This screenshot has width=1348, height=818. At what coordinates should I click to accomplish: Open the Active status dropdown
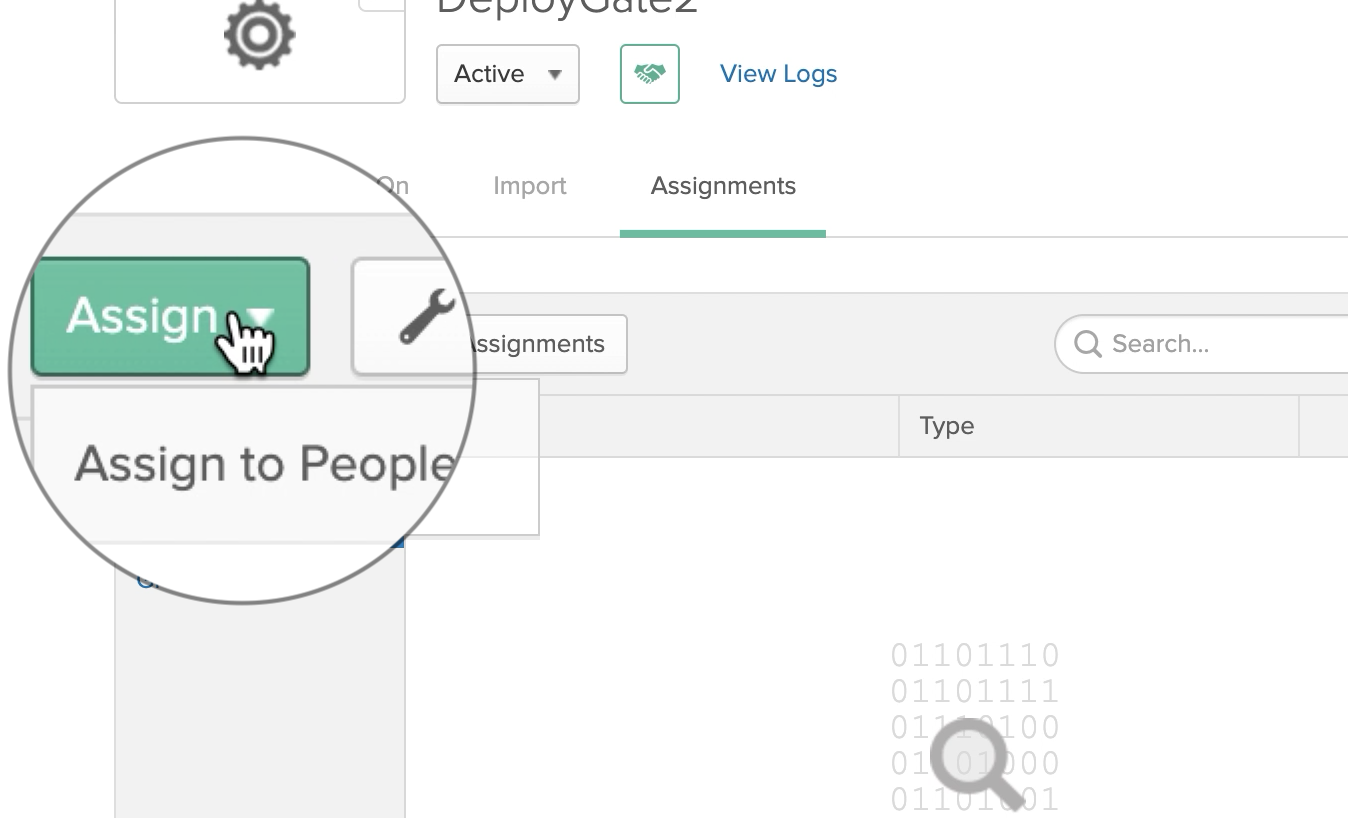(x=507, y=73)
